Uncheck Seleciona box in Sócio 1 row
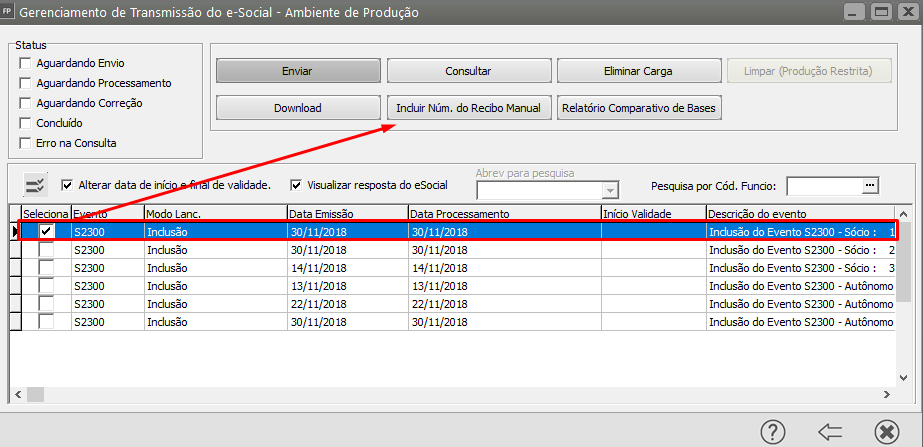 (46, 232)
